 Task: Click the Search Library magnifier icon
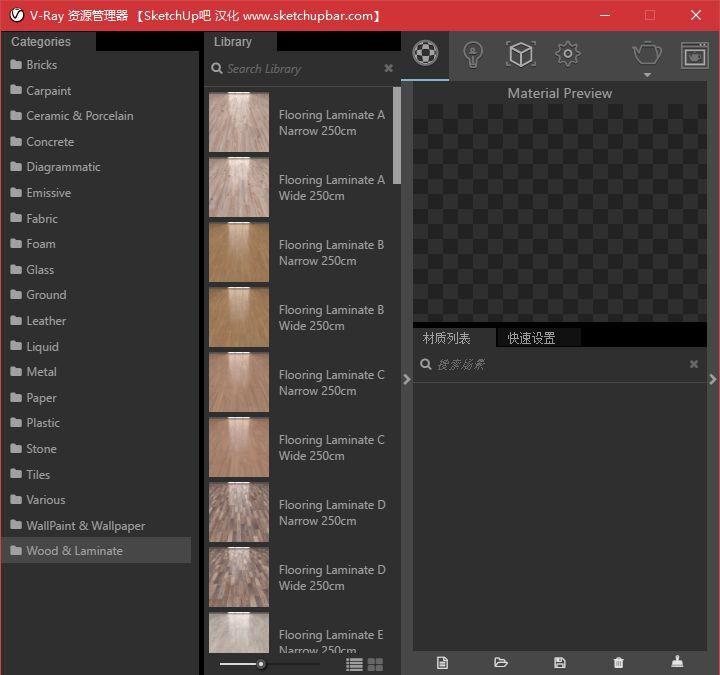click(x=217, y=68)
